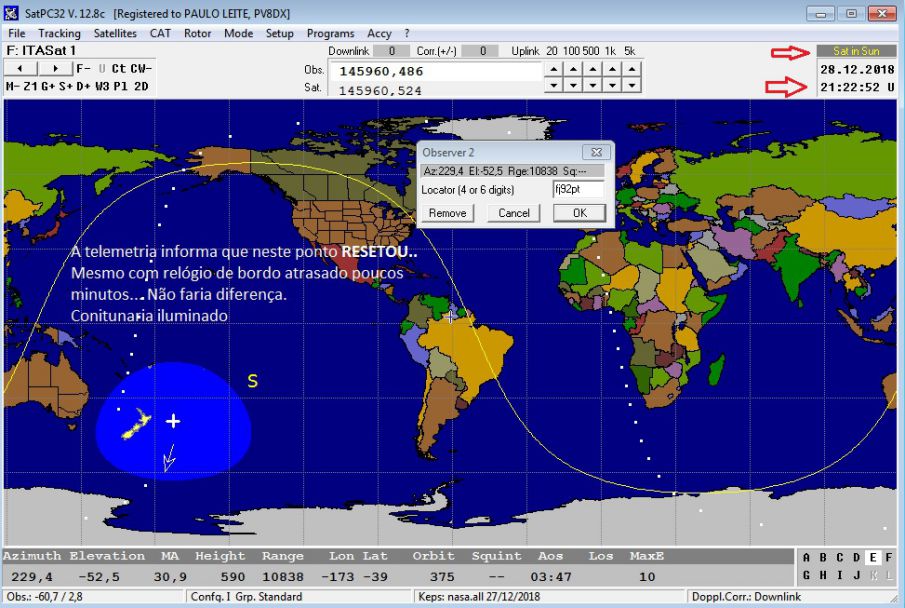Toggle the G+ ground track option
The width and height of the screenshot is (905, 608).
coord(50,86)
